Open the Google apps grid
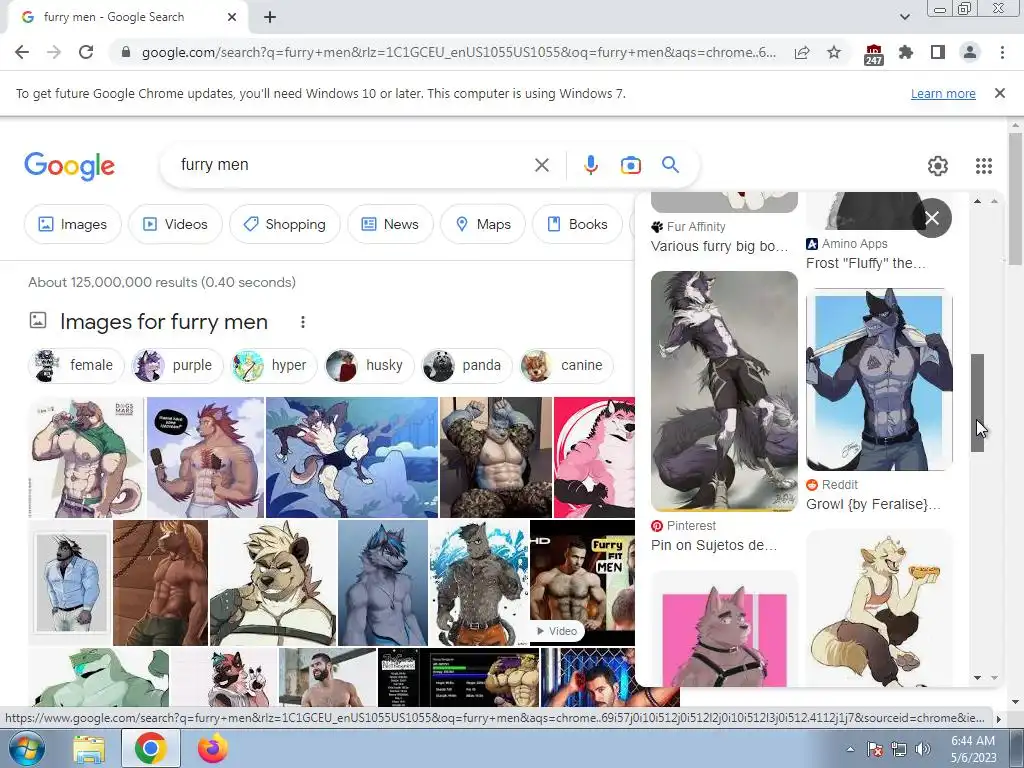The height and width of the screenshot is (768, 1024). tap(984, 166)
